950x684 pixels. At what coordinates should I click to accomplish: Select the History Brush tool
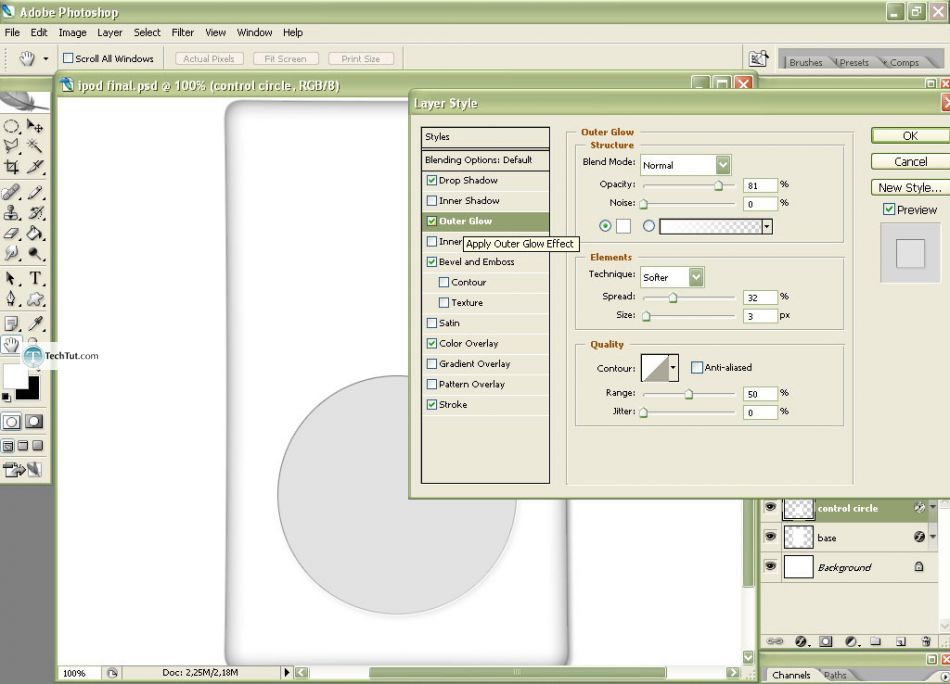point(35,213)
